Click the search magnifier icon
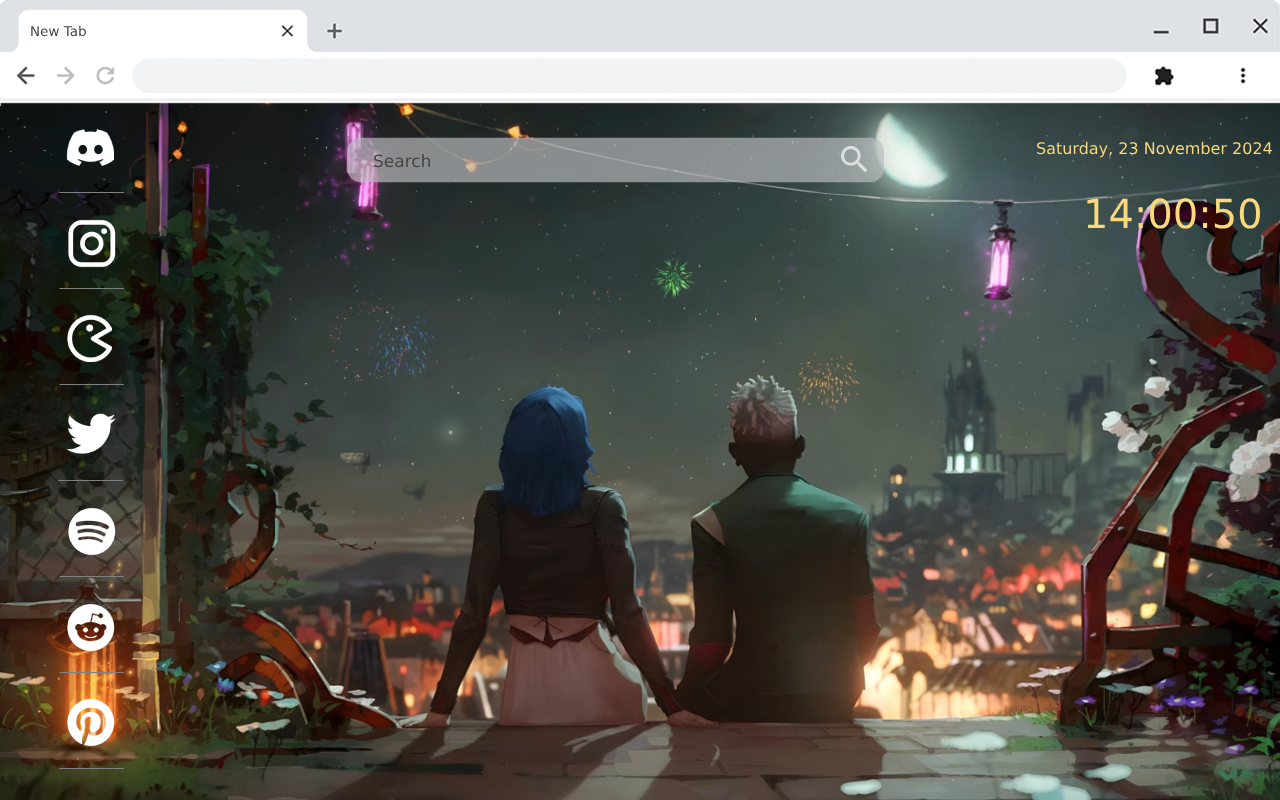 tap(853, 159)
